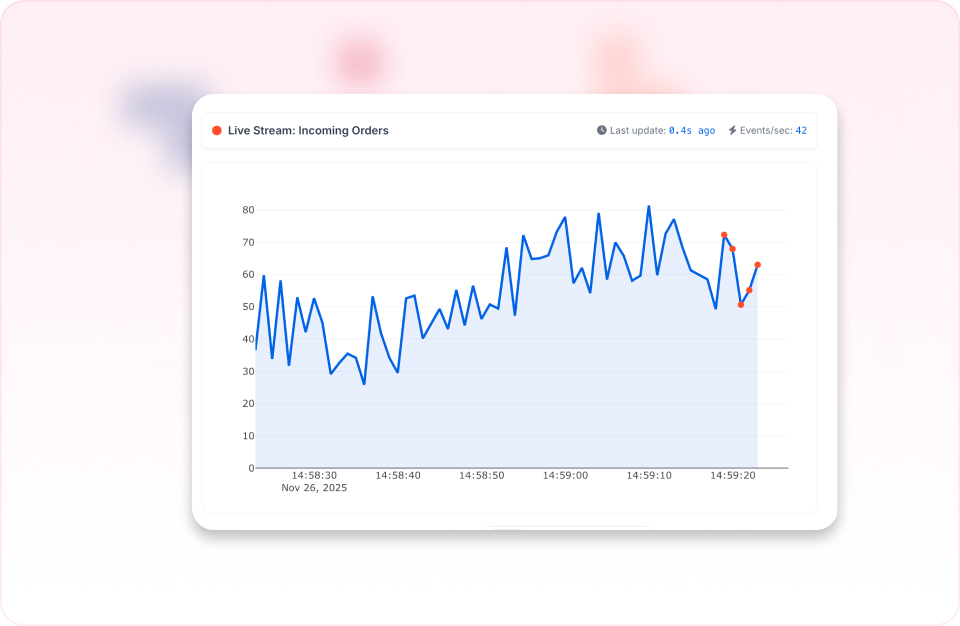Click the highest red marker near 72
The width and height of the screenshot is (960, 626).
724,235
